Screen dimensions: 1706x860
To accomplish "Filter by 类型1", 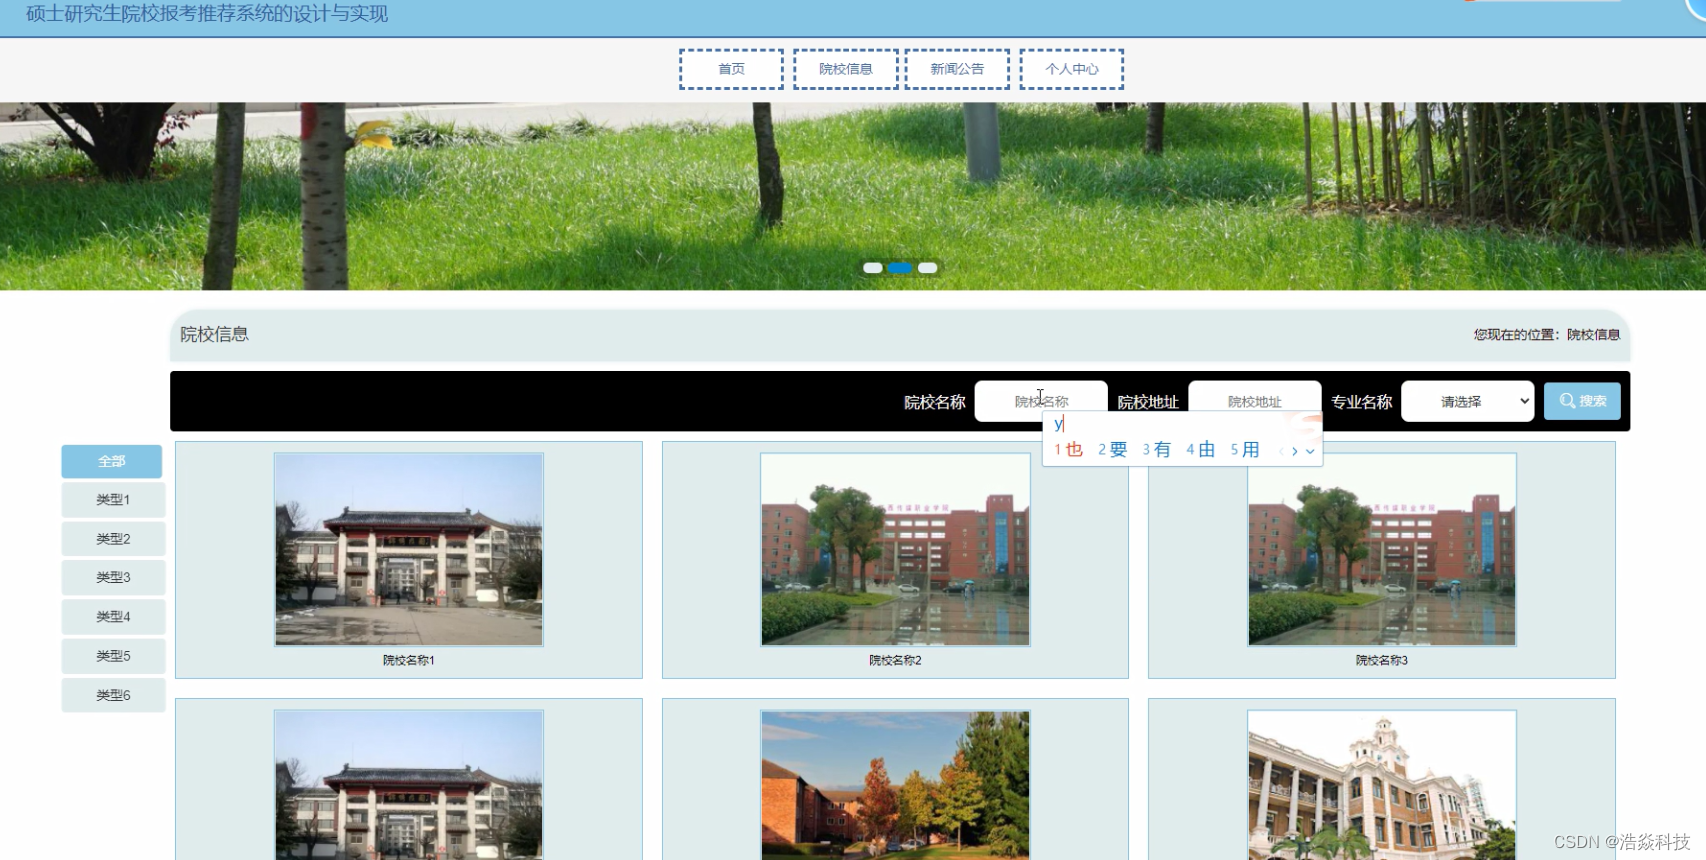I will tap(113, 500).
